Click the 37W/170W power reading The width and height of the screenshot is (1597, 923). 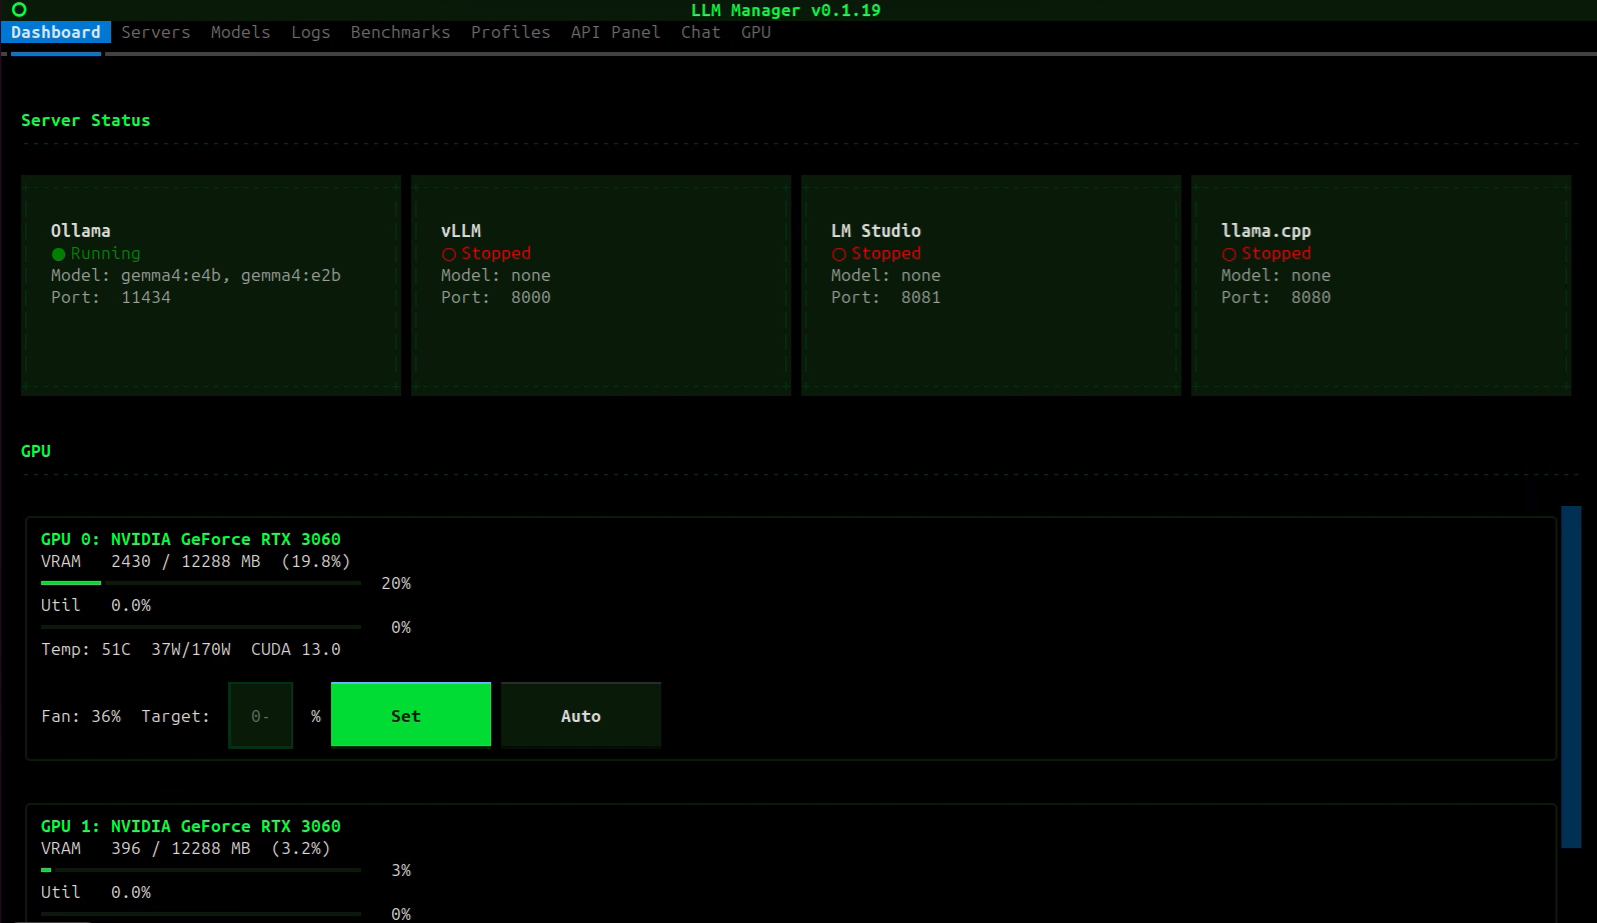[191, 649]
